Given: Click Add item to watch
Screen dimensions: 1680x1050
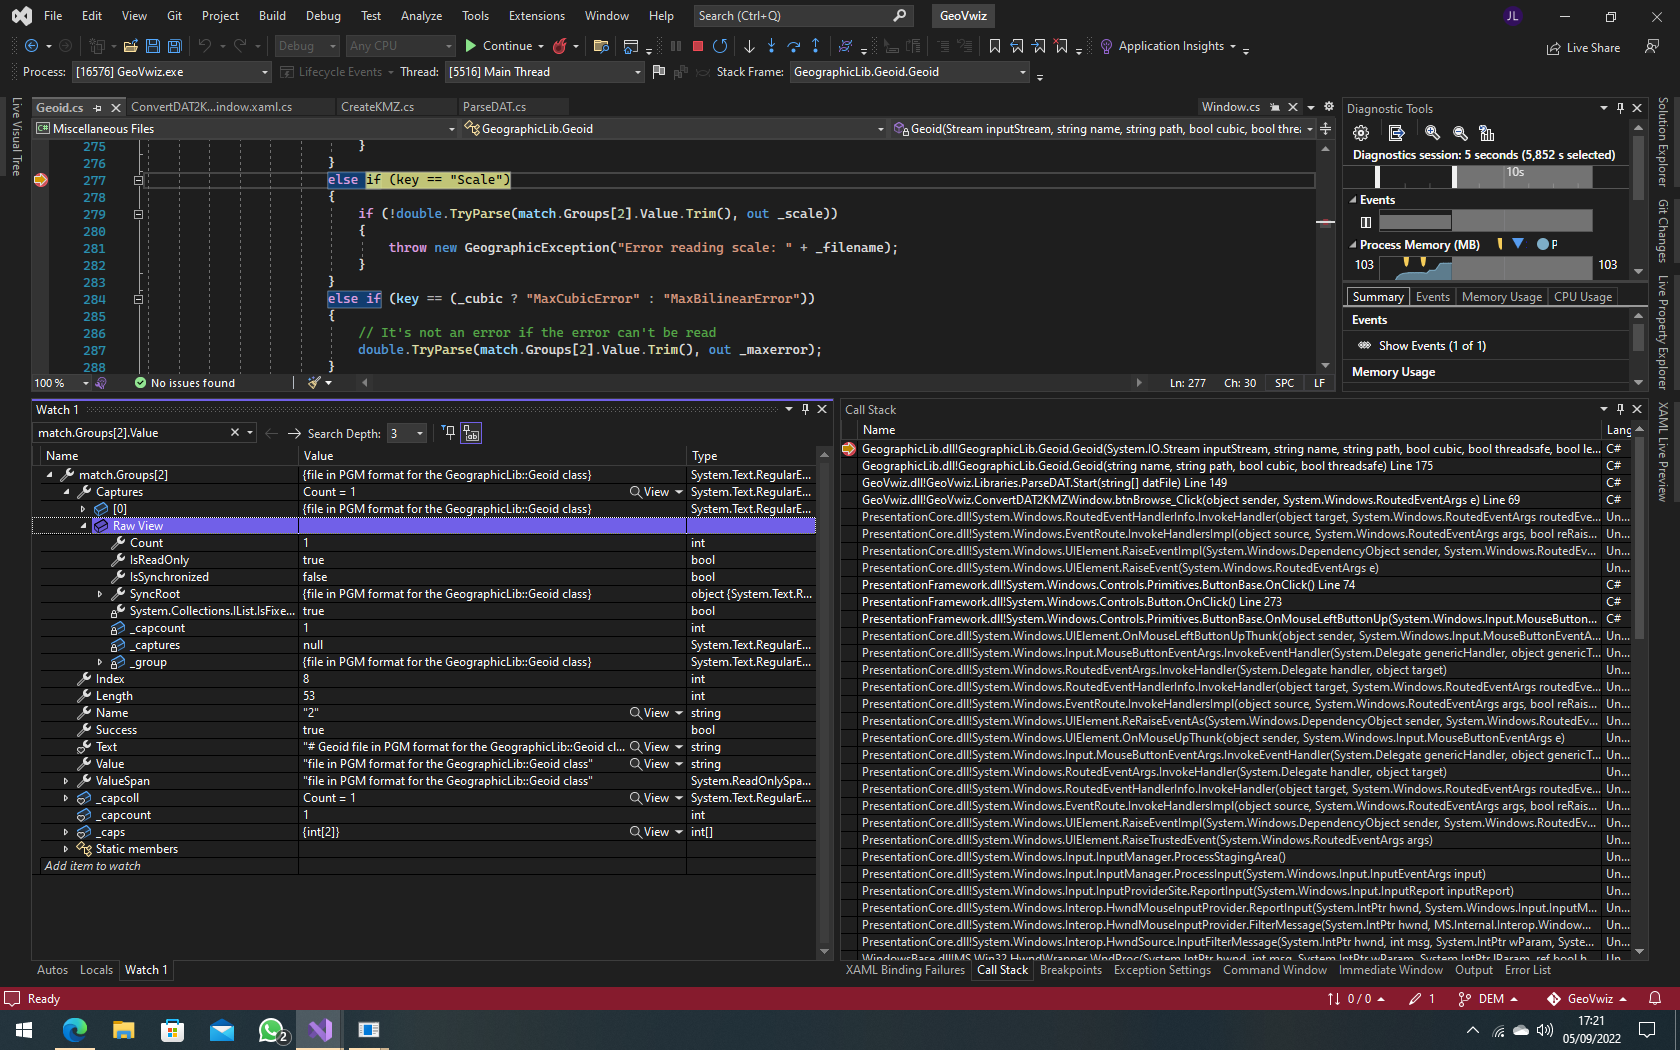Looking at the screenshot, I should 91,866.
